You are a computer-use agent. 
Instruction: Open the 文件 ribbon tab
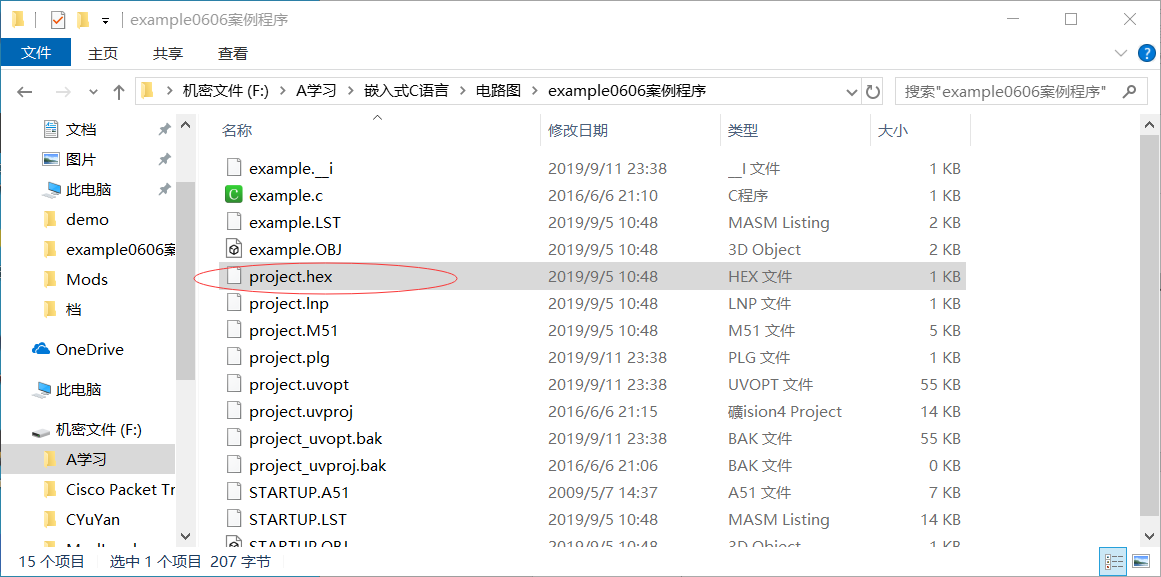[x=36, y=53]
